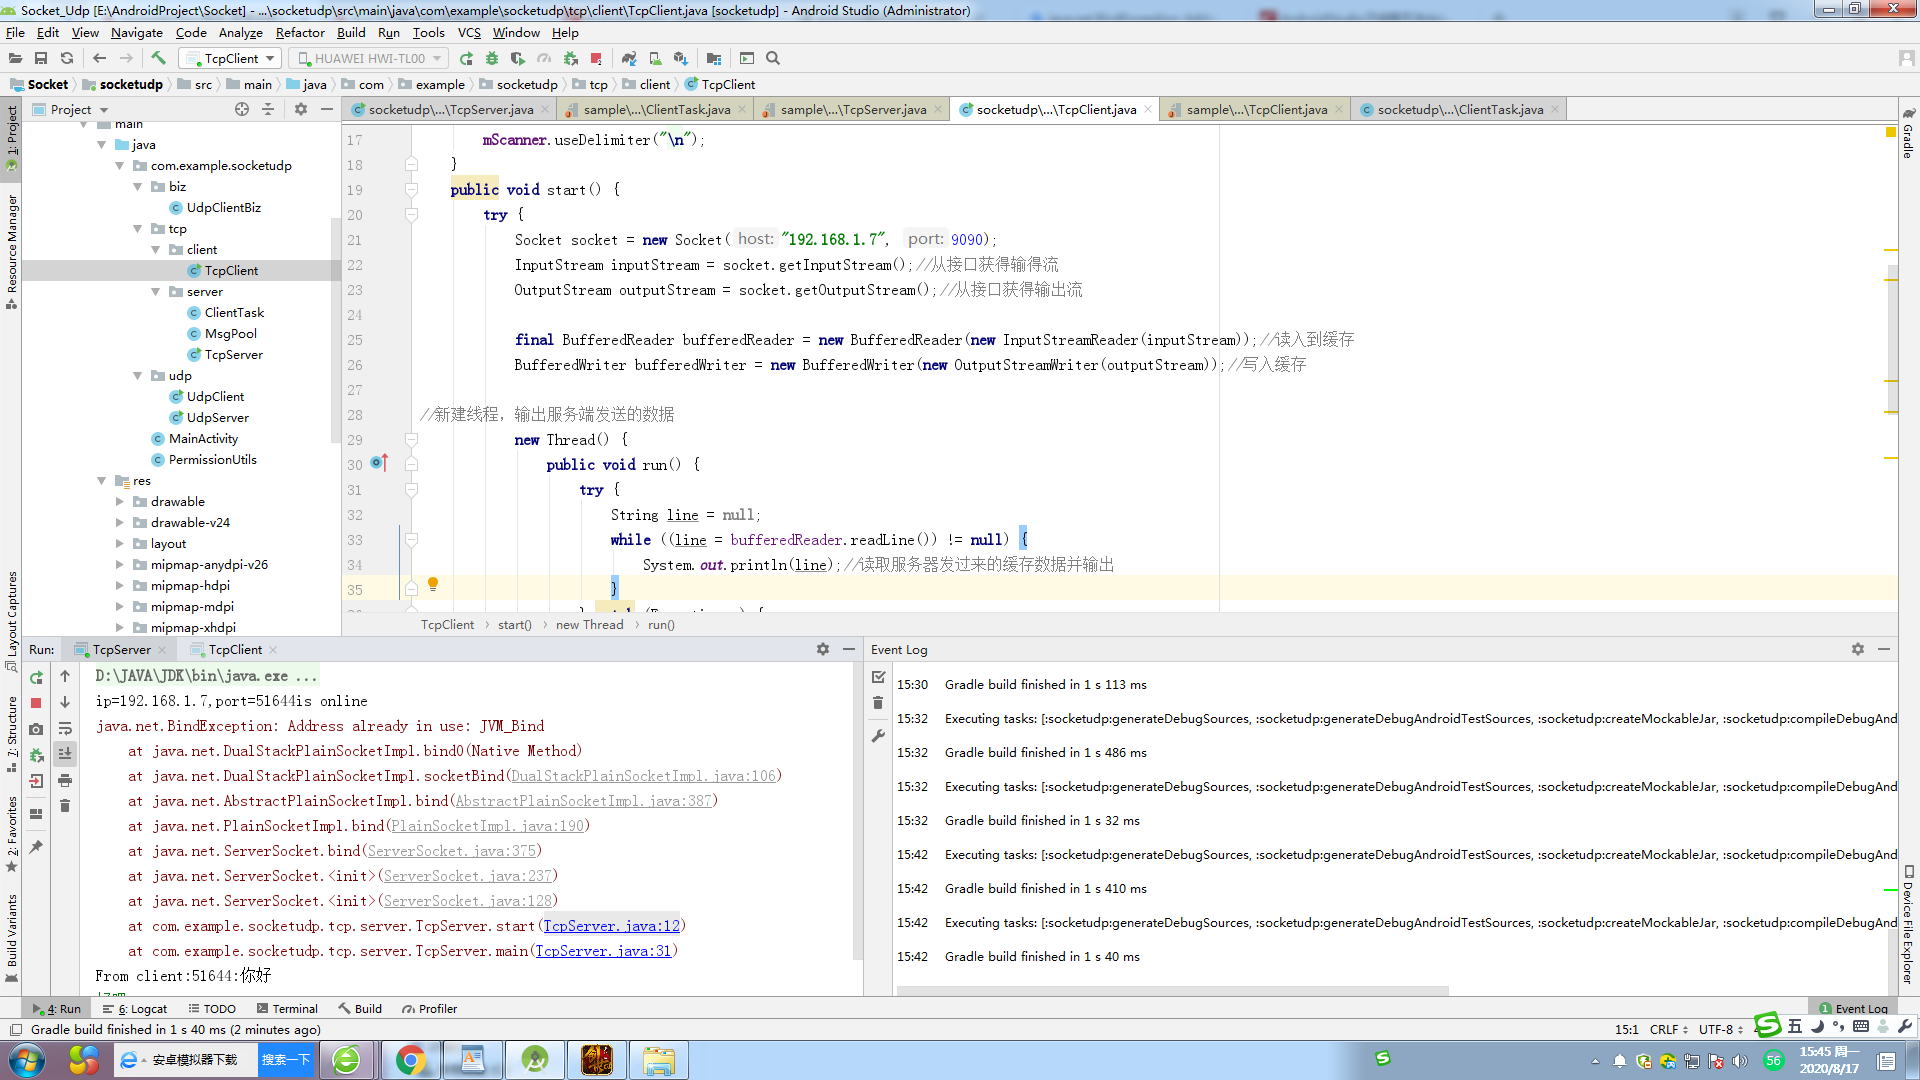Click the Search Everywhere magnifier icon
The image size is (1920, 1080).
click(773, 58)
